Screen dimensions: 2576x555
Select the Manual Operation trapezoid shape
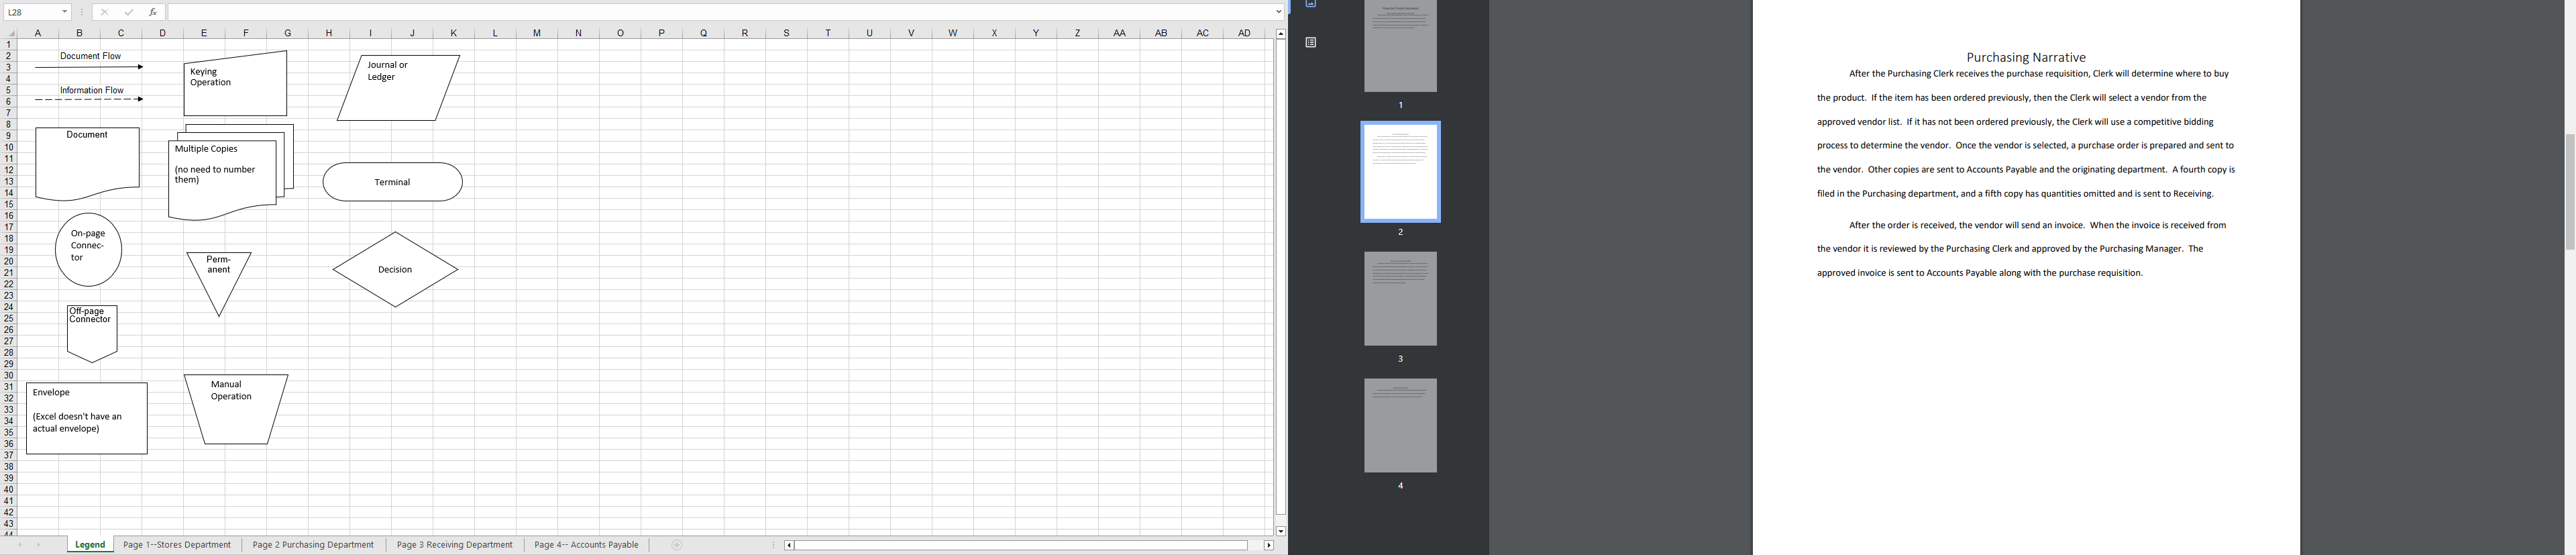pos(236,409)
